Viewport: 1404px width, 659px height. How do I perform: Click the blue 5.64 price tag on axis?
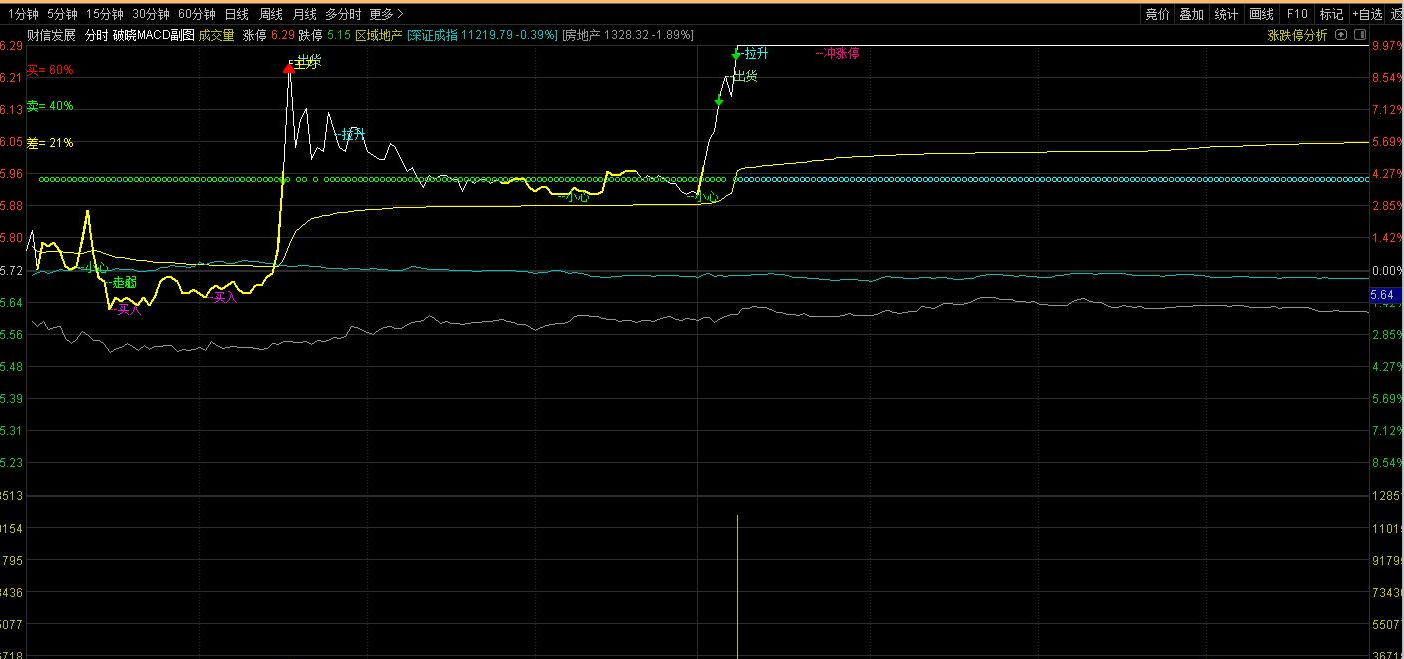click(1381, 295)
